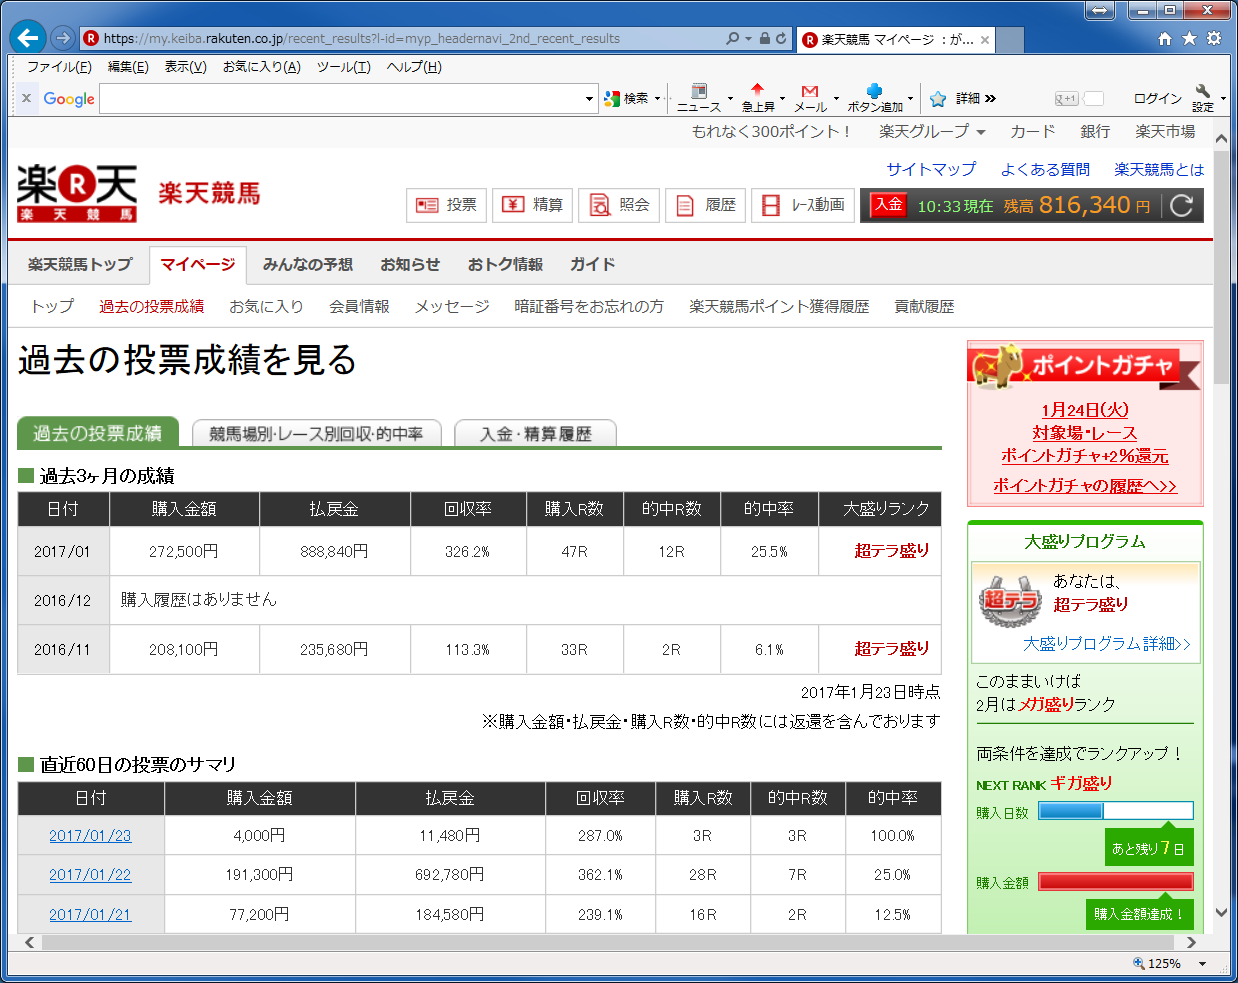Image resolution: width=1238 pixels, height=983 pixels.
Task: Open browser tools gear icon
Action: click(x=1214, y=38)
